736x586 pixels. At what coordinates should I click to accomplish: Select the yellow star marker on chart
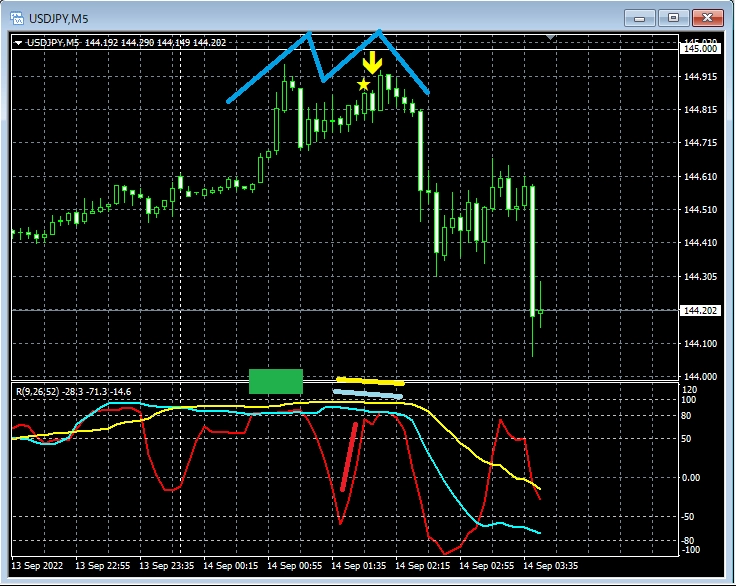(x=363, y=85)
